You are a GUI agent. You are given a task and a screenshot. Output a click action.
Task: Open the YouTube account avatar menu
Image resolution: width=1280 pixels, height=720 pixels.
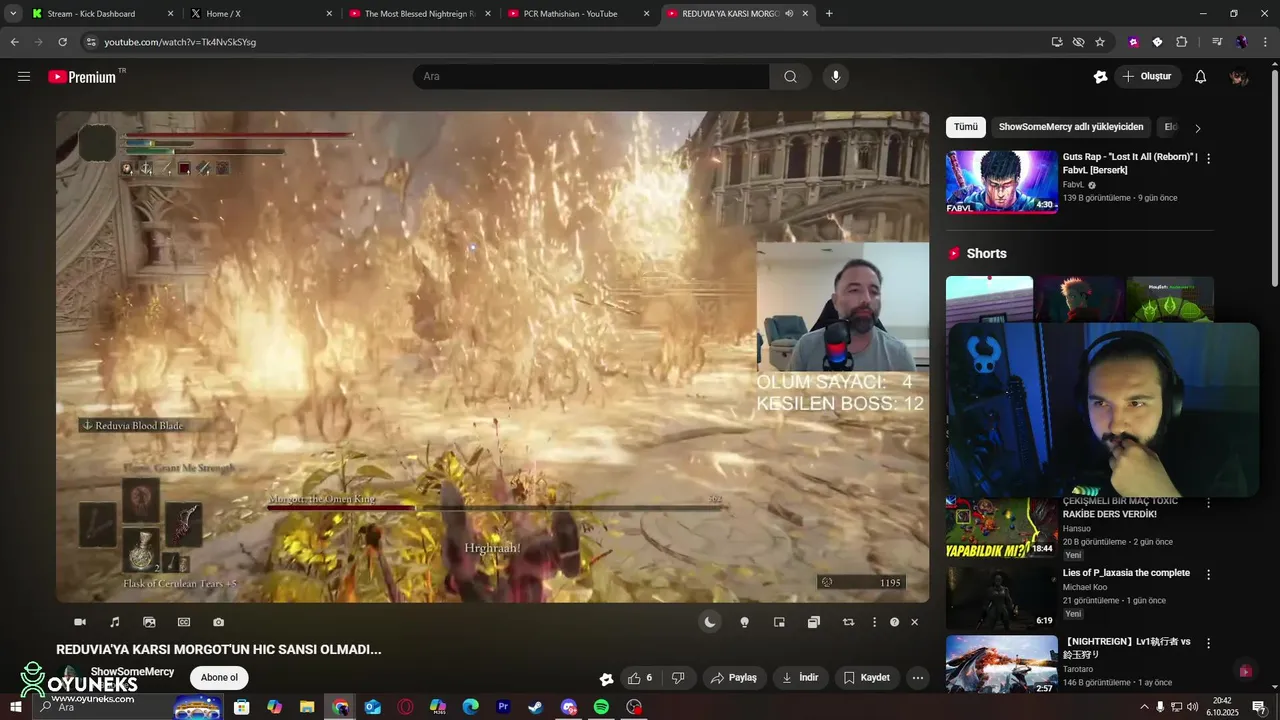click(x=1239, y=77)
